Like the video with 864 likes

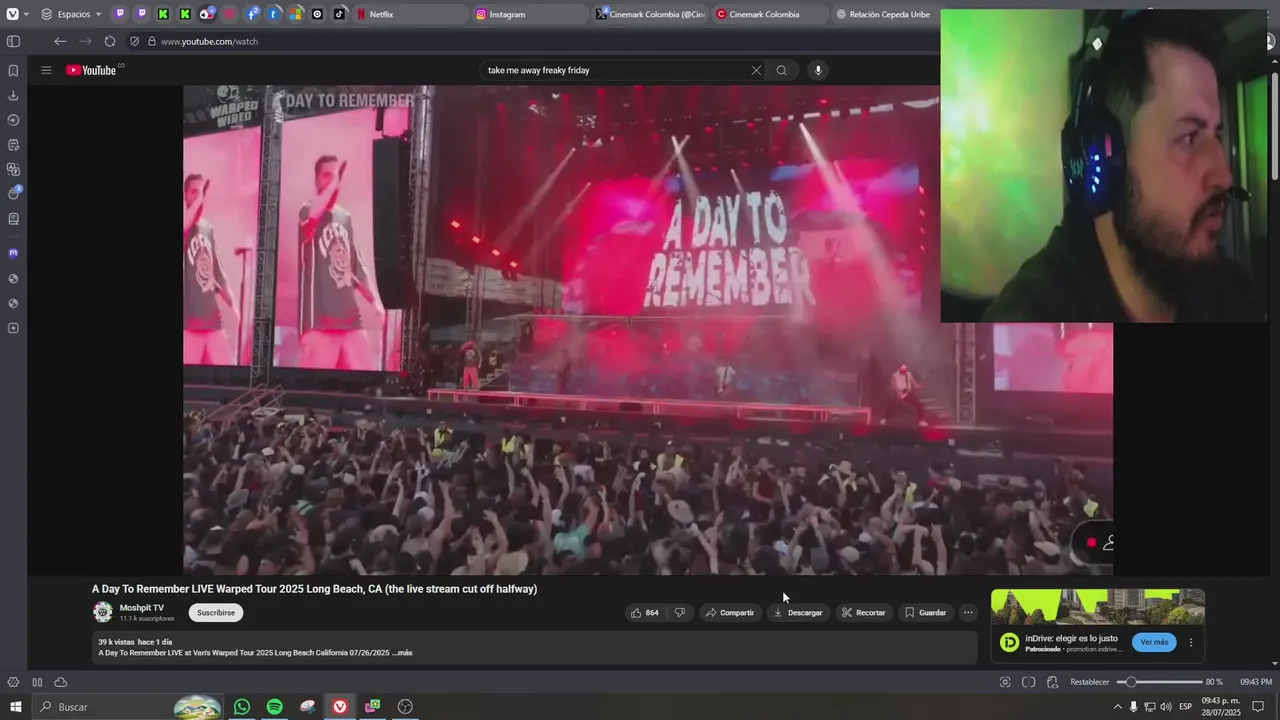645,612
